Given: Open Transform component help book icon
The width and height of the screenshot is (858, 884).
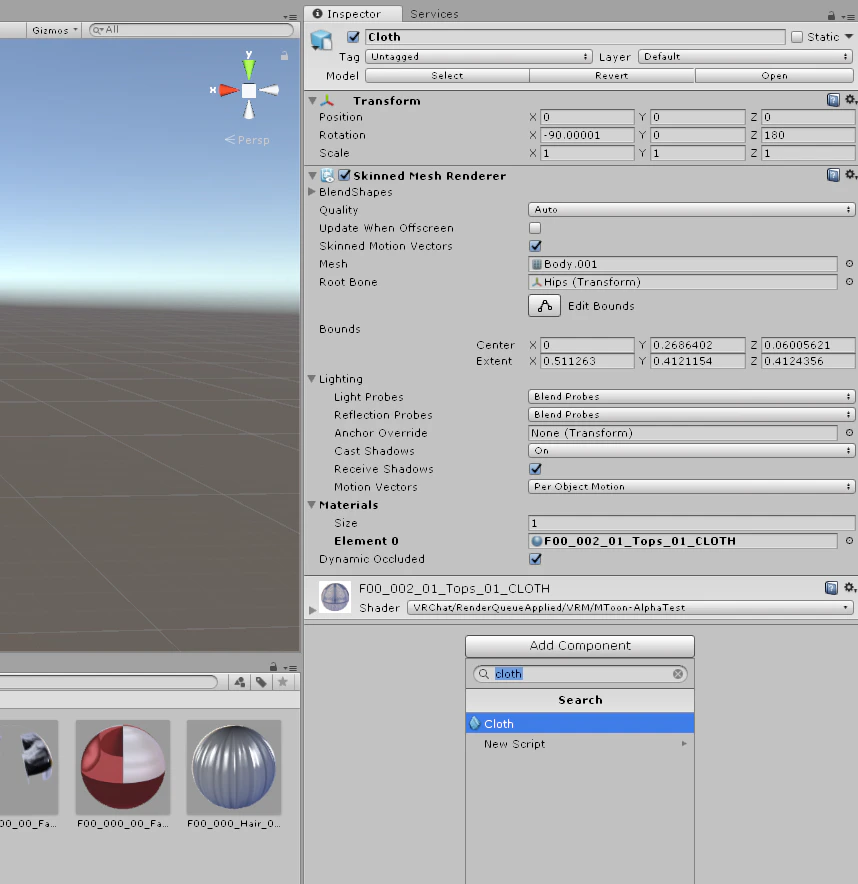Looking at the screenshot, I should (833, 100).
